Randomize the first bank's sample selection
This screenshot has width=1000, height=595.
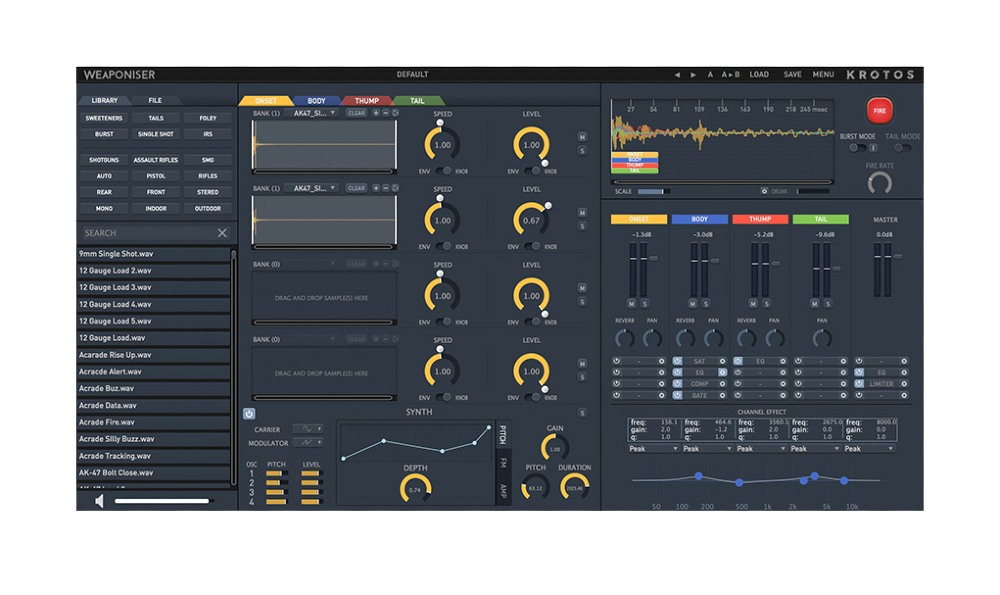click(x=395, y=113)
